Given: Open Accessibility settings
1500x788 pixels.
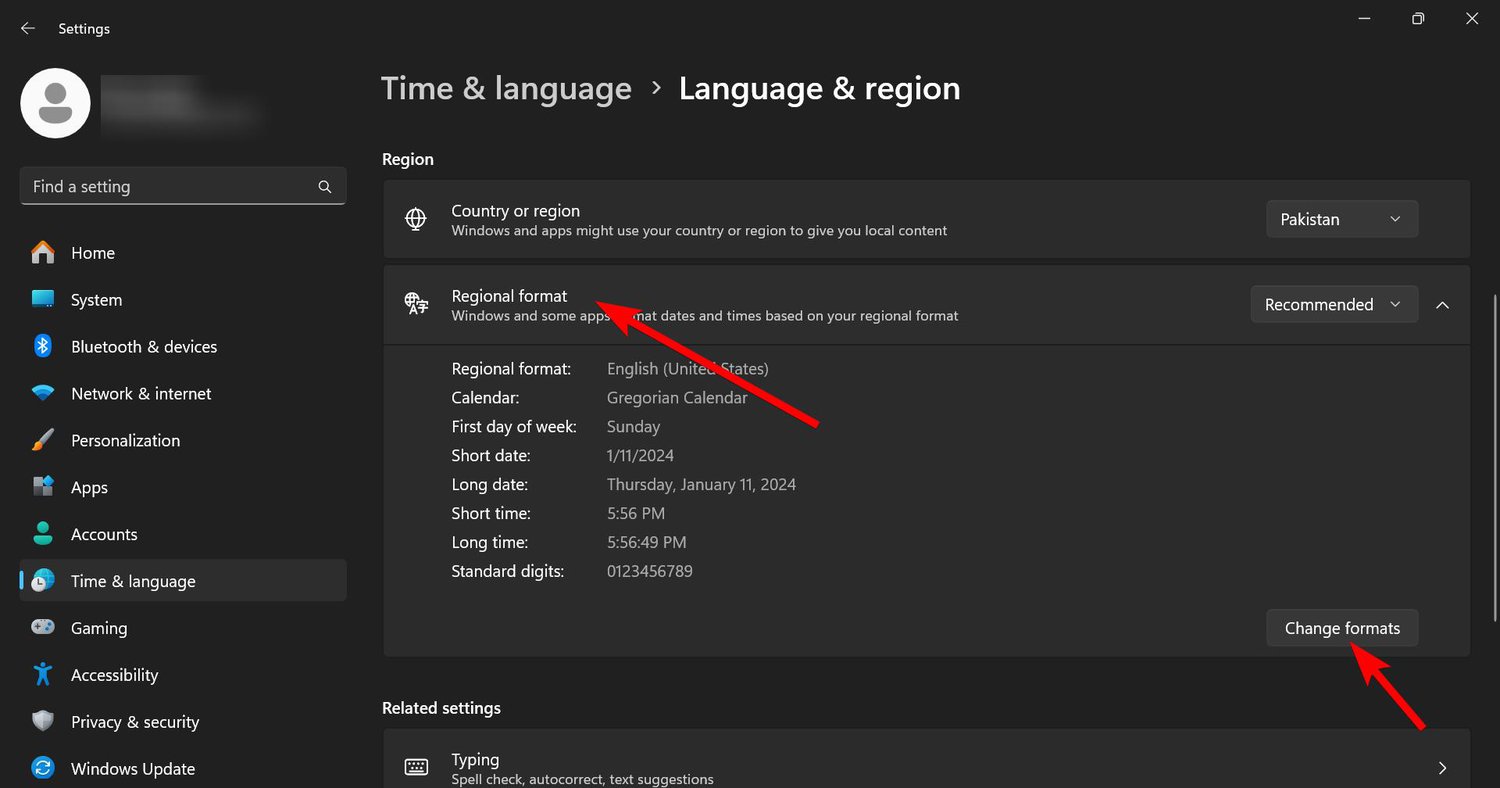Looking at the screenshot, I should (x=114, y=675).
